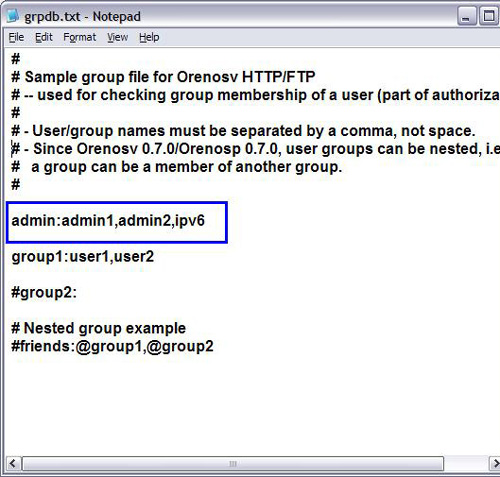Click the 'grpdb.txt - Notepad' title bar text
This screenshot has height=477, width=500.
click(x=82, y=16)
